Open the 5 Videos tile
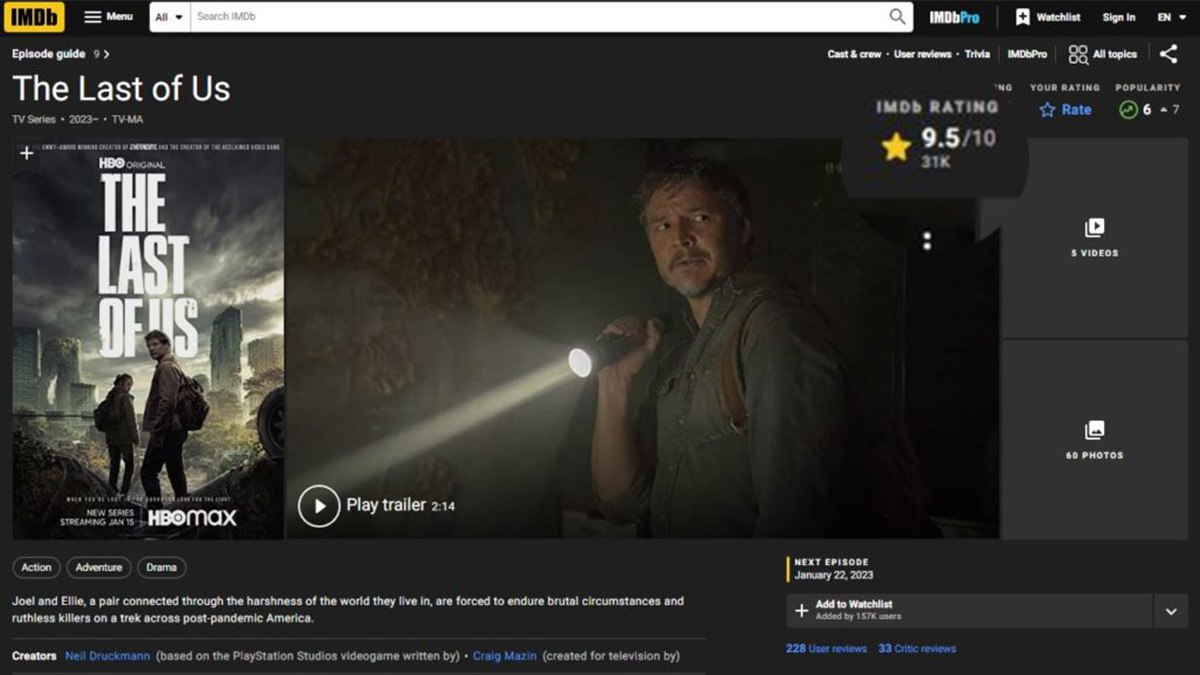This screenshot has height=675, width=1200. pos(1094,238)
